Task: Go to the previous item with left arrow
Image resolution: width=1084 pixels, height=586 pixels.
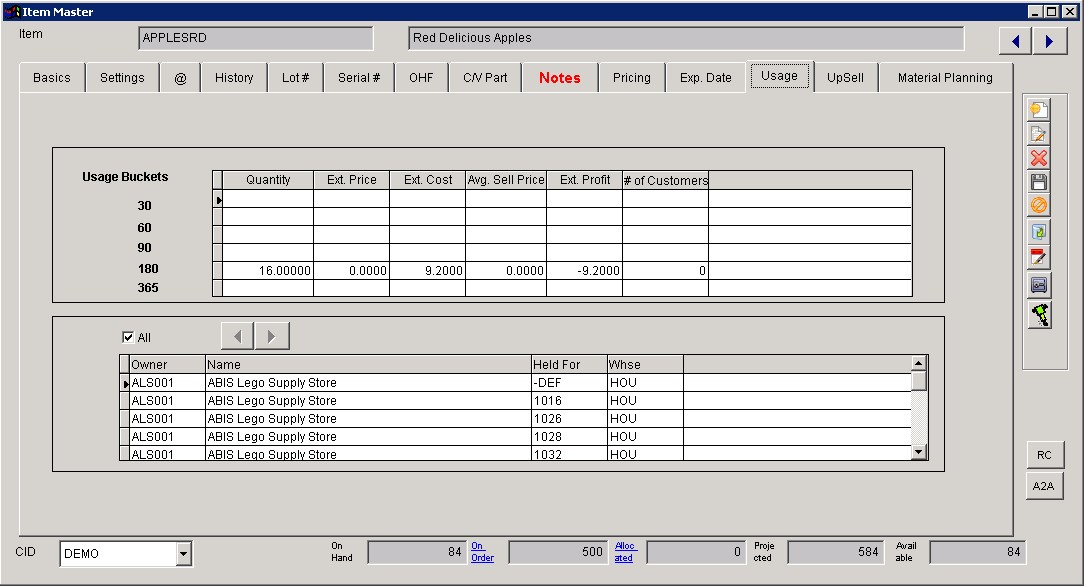Action: click(x=1016, y=41)
